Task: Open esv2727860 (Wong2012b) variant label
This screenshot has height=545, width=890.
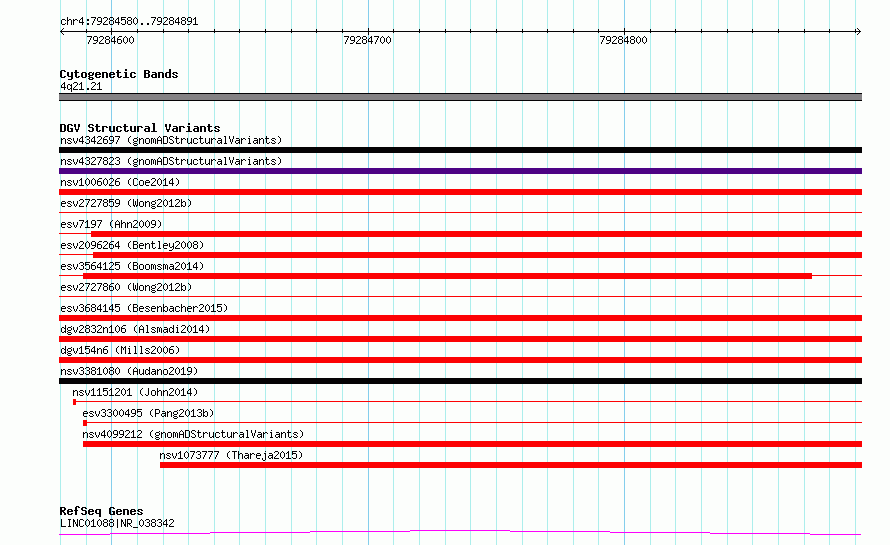Action: tap(126, 287)
